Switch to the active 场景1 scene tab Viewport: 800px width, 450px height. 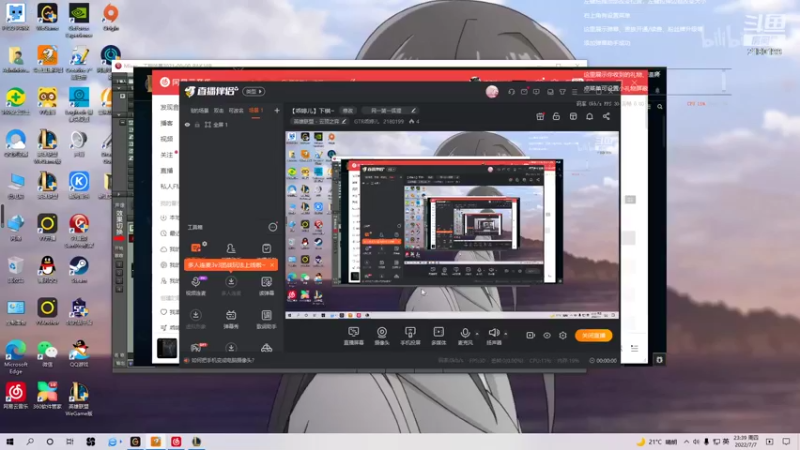[x=256, y=110]
